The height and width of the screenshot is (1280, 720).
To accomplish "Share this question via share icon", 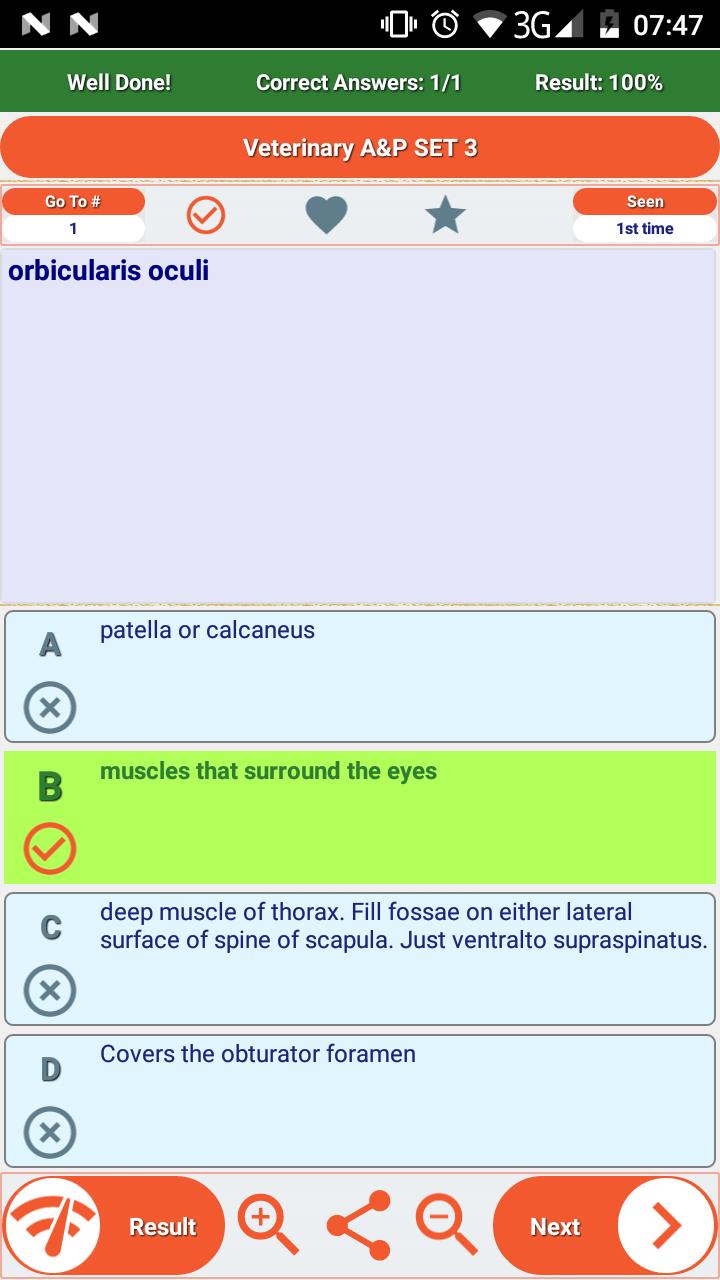I will click(x=359, y=1226).
